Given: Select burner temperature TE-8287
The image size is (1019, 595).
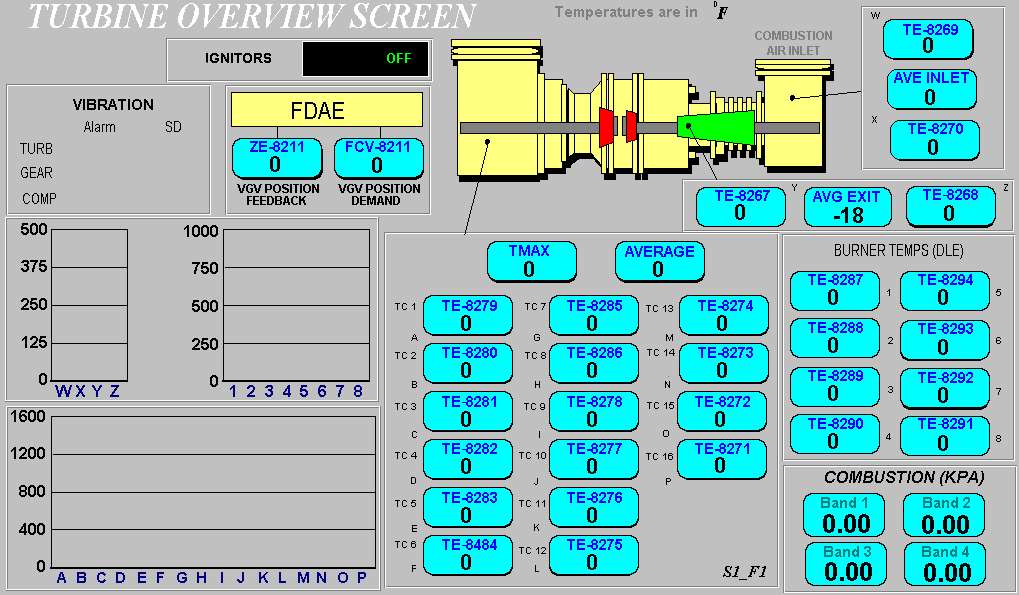Looking at the screenshot, I should 834,290.
